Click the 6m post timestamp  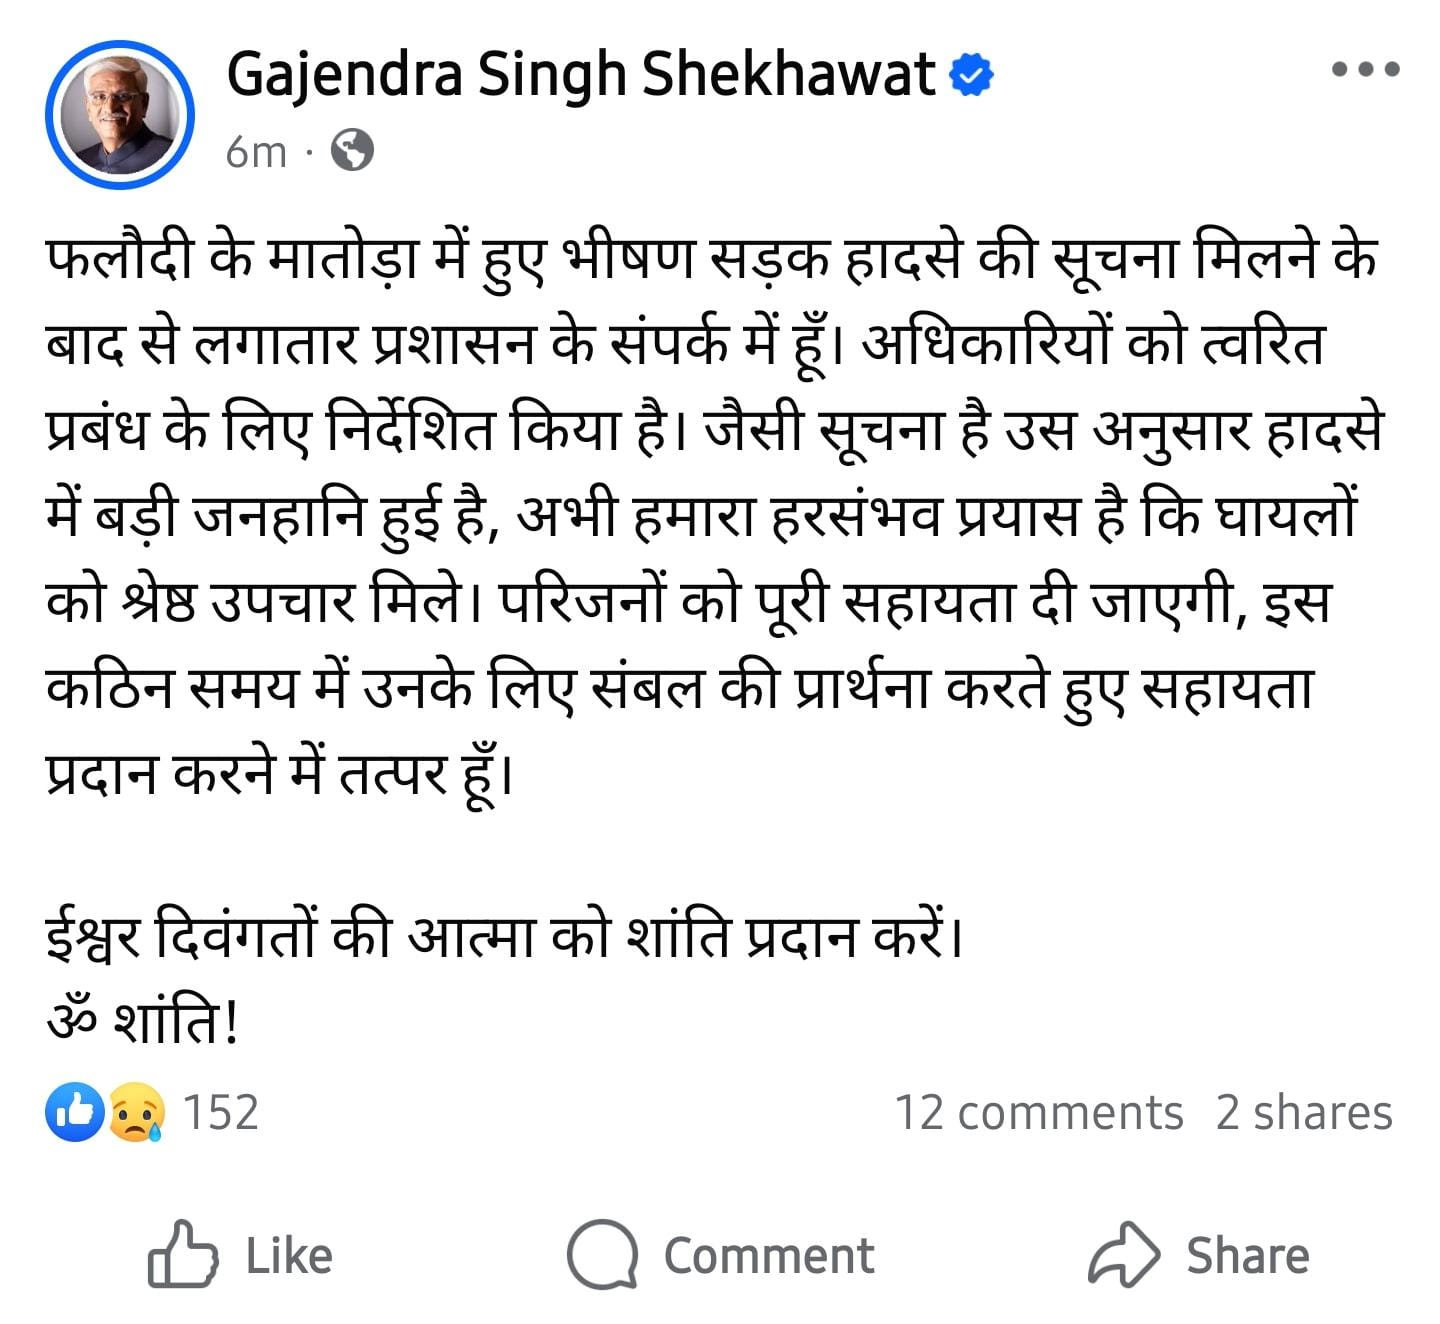[256, 152]
